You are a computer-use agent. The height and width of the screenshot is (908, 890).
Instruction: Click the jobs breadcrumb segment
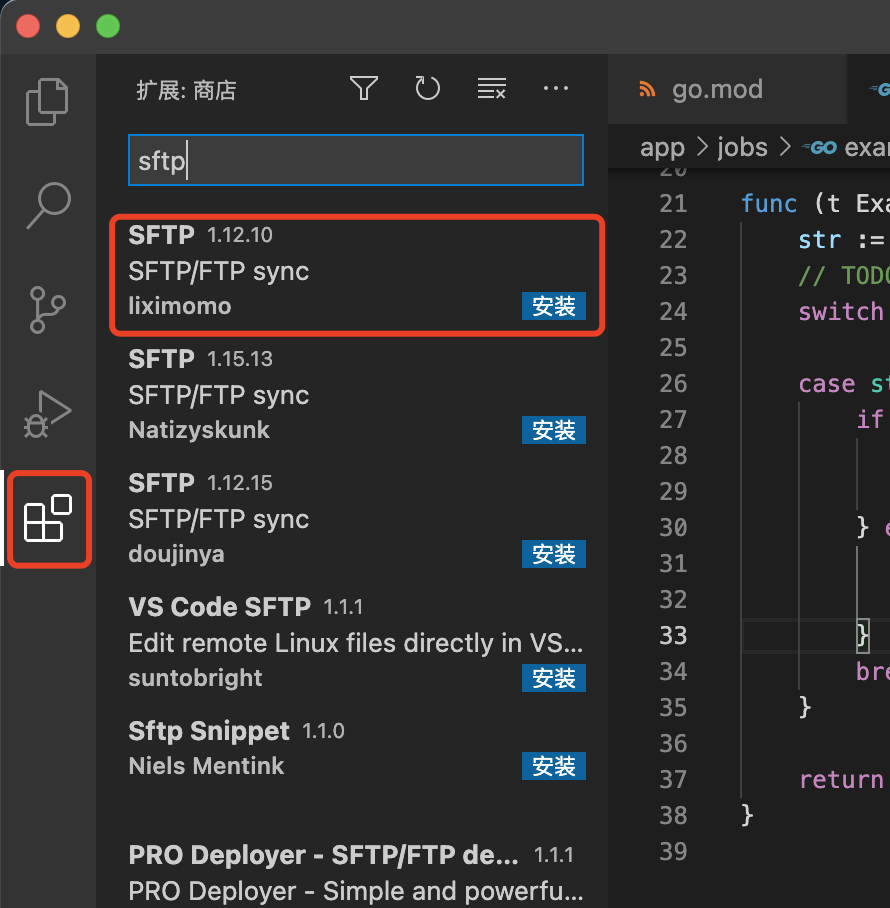[742, 148]
